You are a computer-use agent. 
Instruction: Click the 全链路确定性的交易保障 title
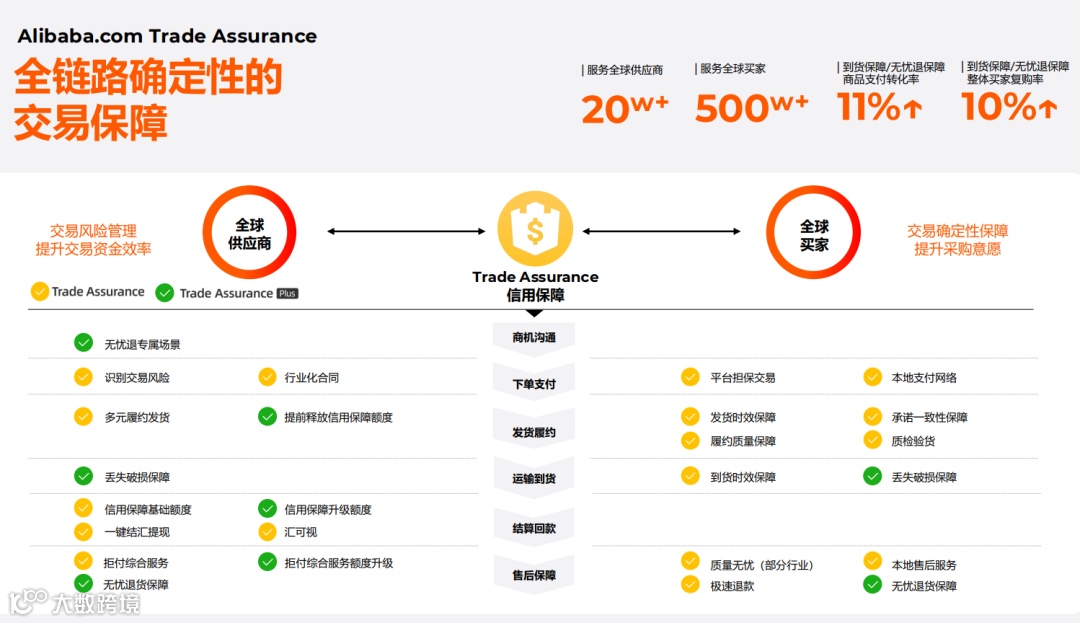coord(148,99)
